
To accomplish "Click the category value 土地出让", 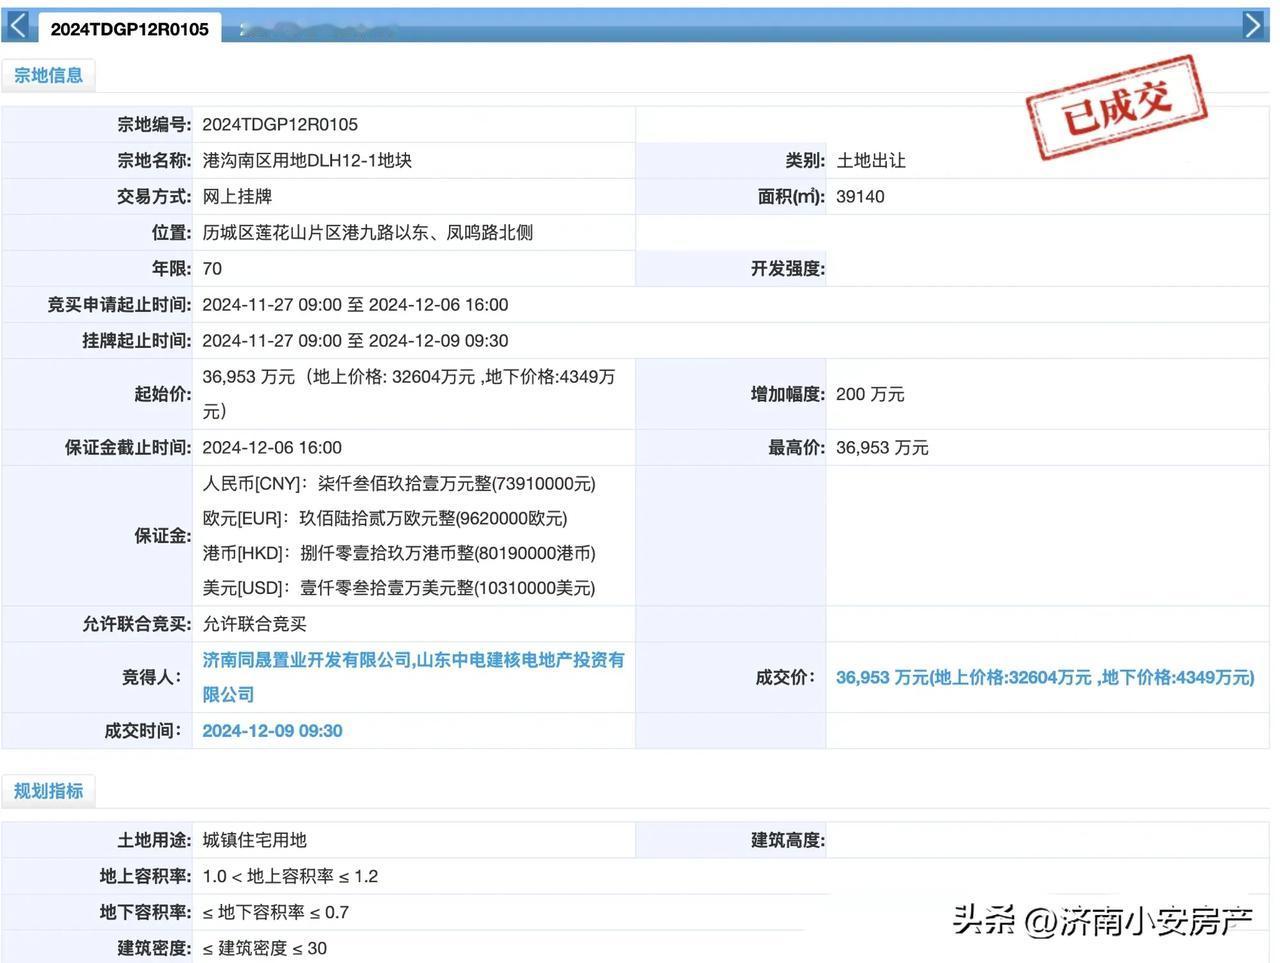I will point(871,160).
